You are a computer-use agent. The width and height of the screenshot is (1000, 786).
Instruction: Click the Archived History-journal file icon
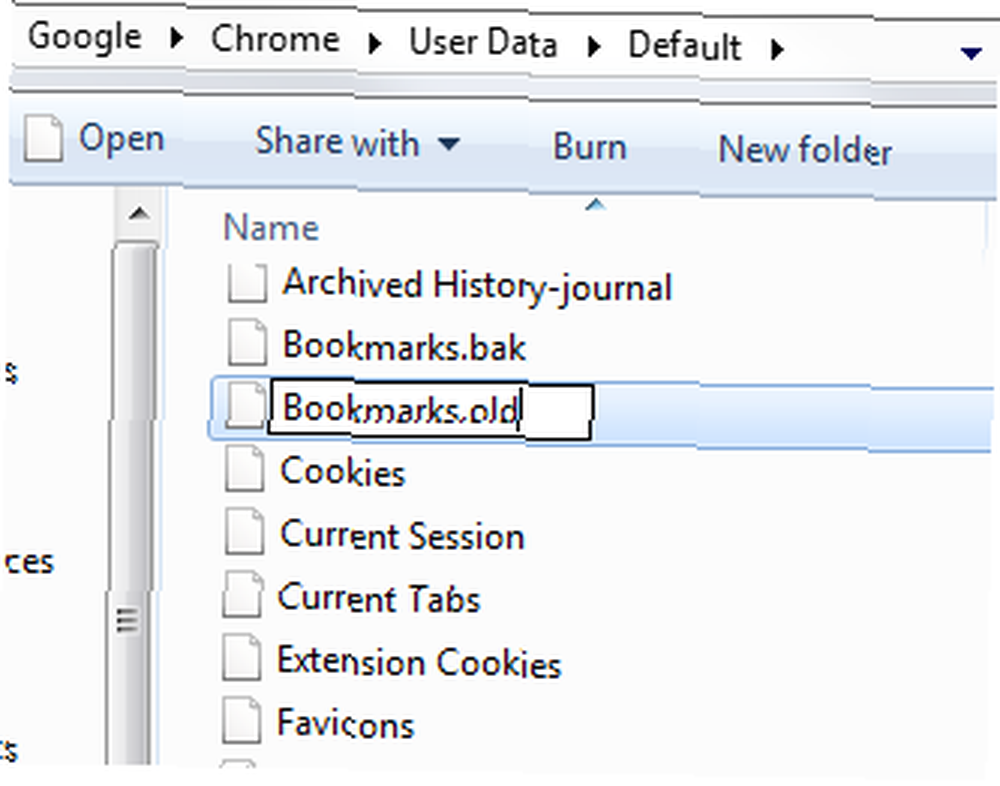pyautogui.click(x=246, y=285)
